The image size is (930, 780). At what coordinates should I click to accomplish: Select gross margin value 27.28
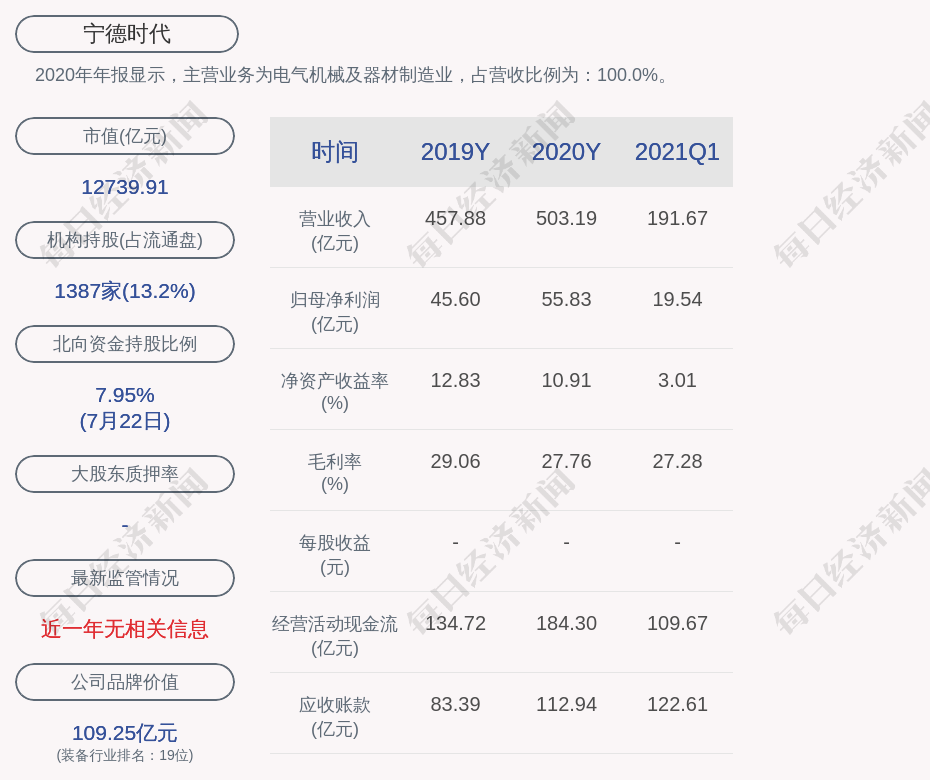click(x=677, y=461)
